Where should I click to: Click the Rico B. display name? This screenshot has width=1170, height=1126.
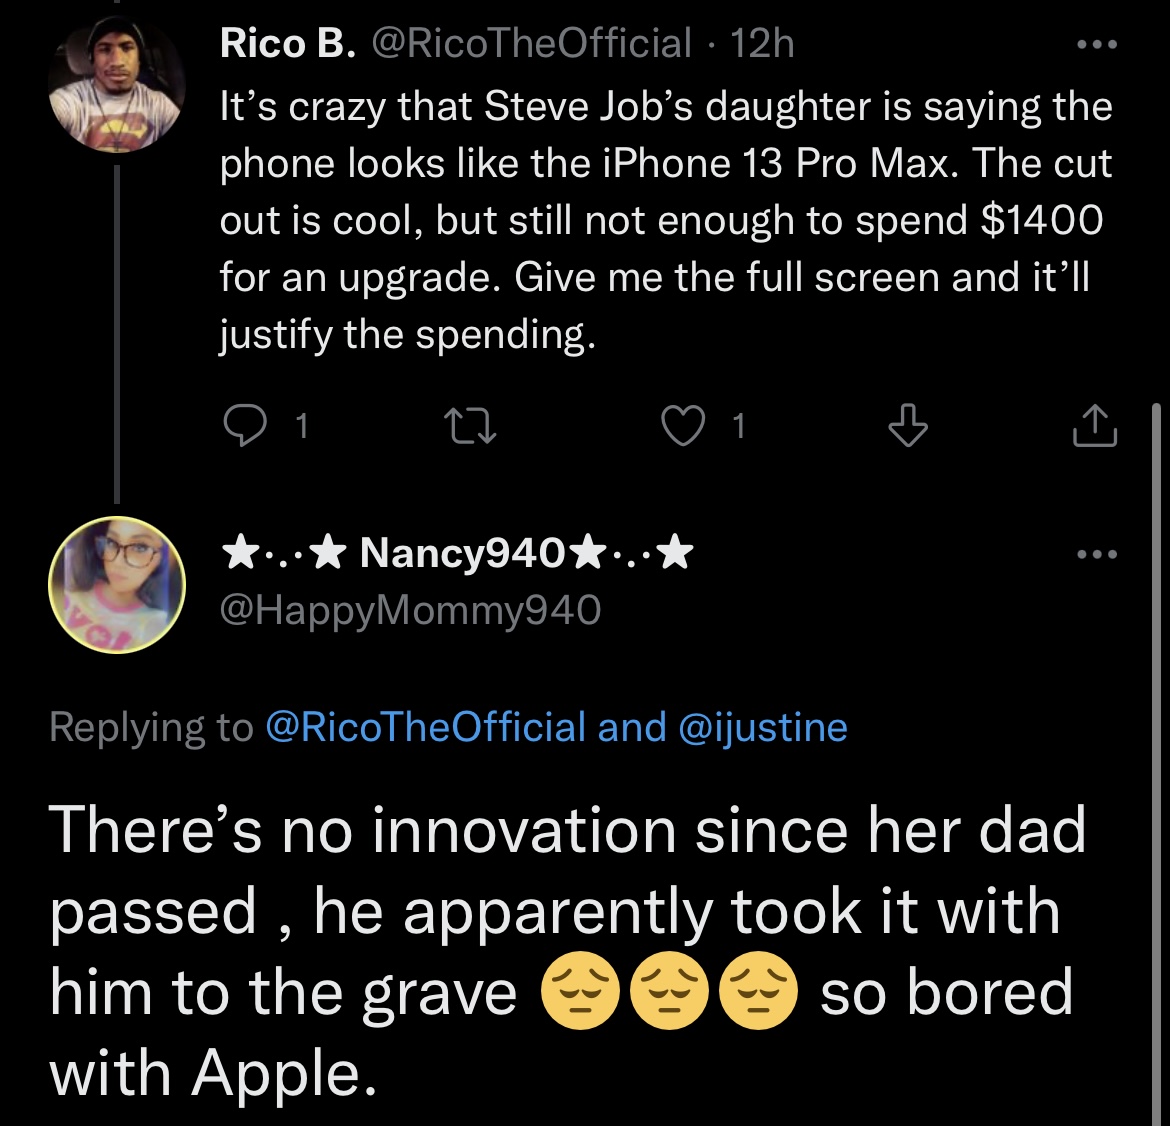click(288, 44)
